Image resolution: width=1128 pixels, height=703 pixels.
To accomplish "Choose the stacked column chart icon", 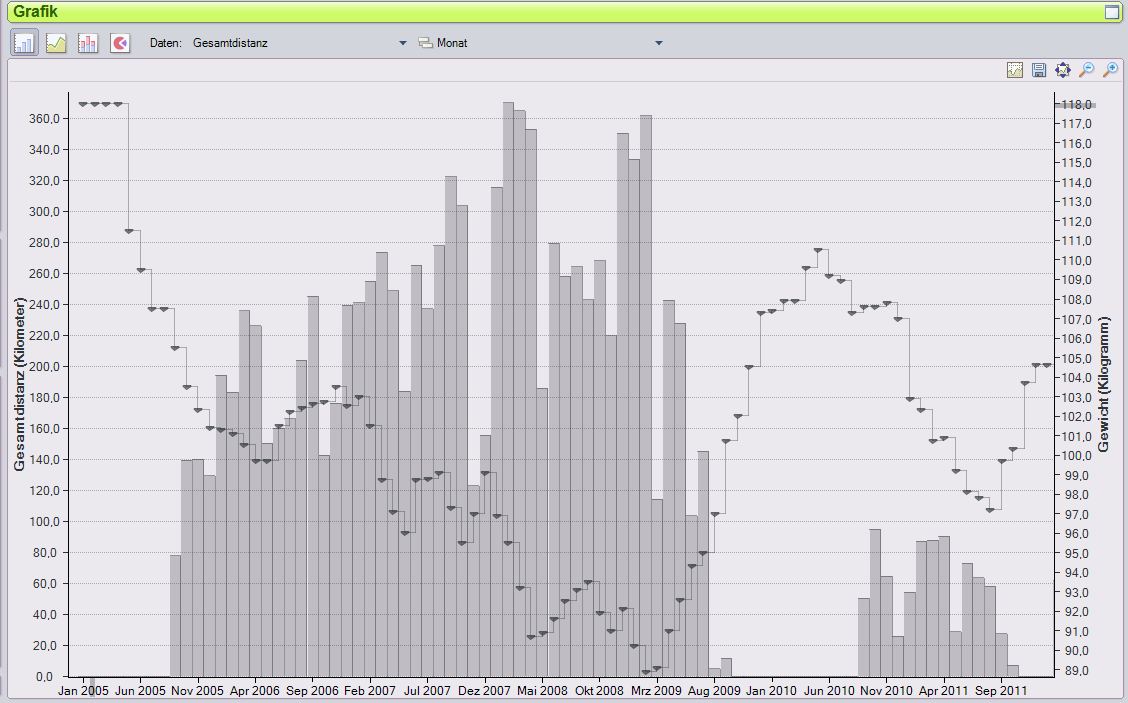I will click(88, 43).
